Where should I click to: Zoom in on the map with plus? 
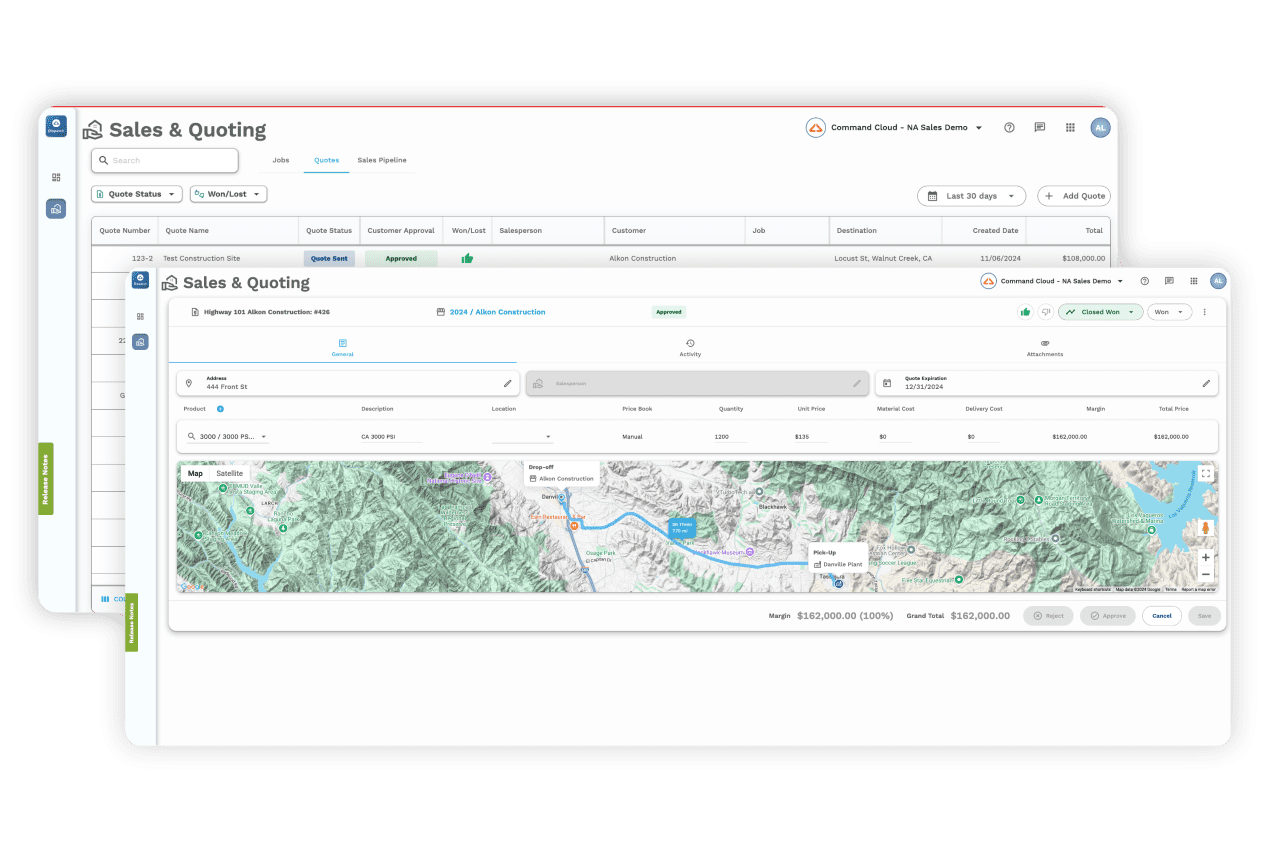(x=1206, y=557)
